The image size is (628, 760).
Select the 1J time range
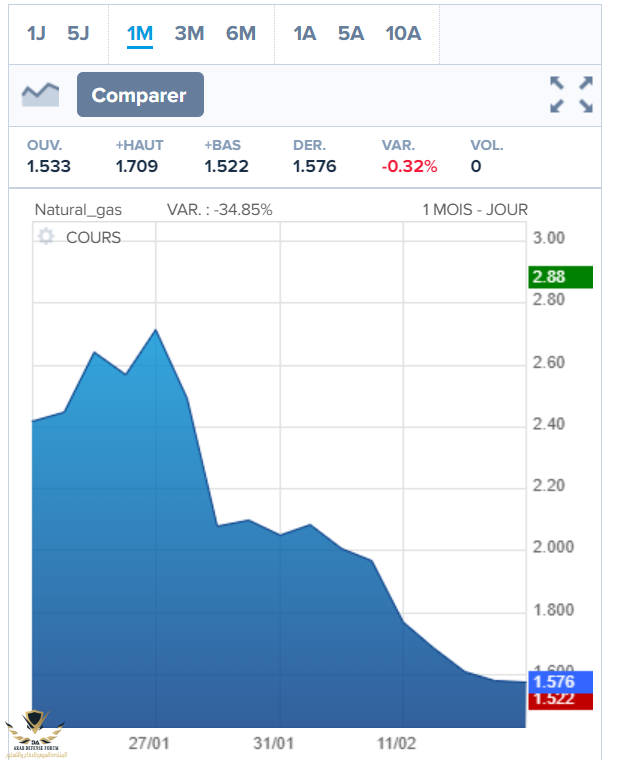tap(36, 33)
